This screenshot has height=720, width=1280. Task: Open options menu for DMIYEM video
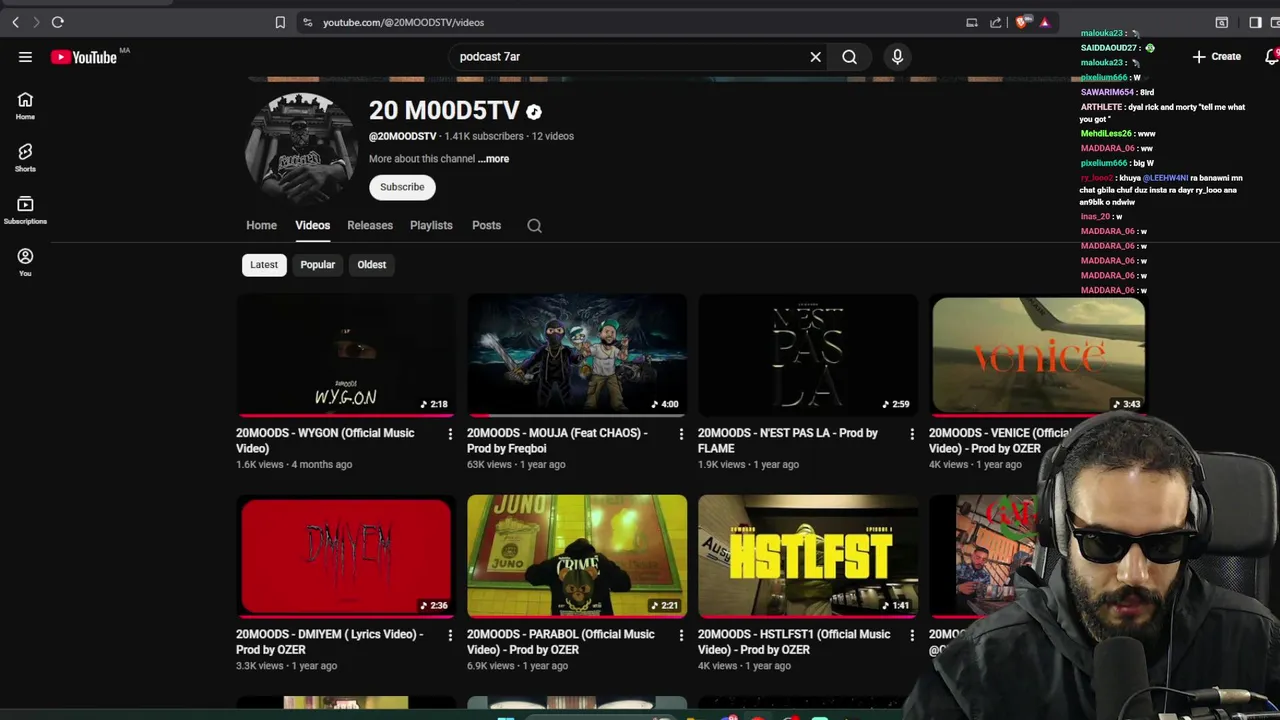point(450,635)
